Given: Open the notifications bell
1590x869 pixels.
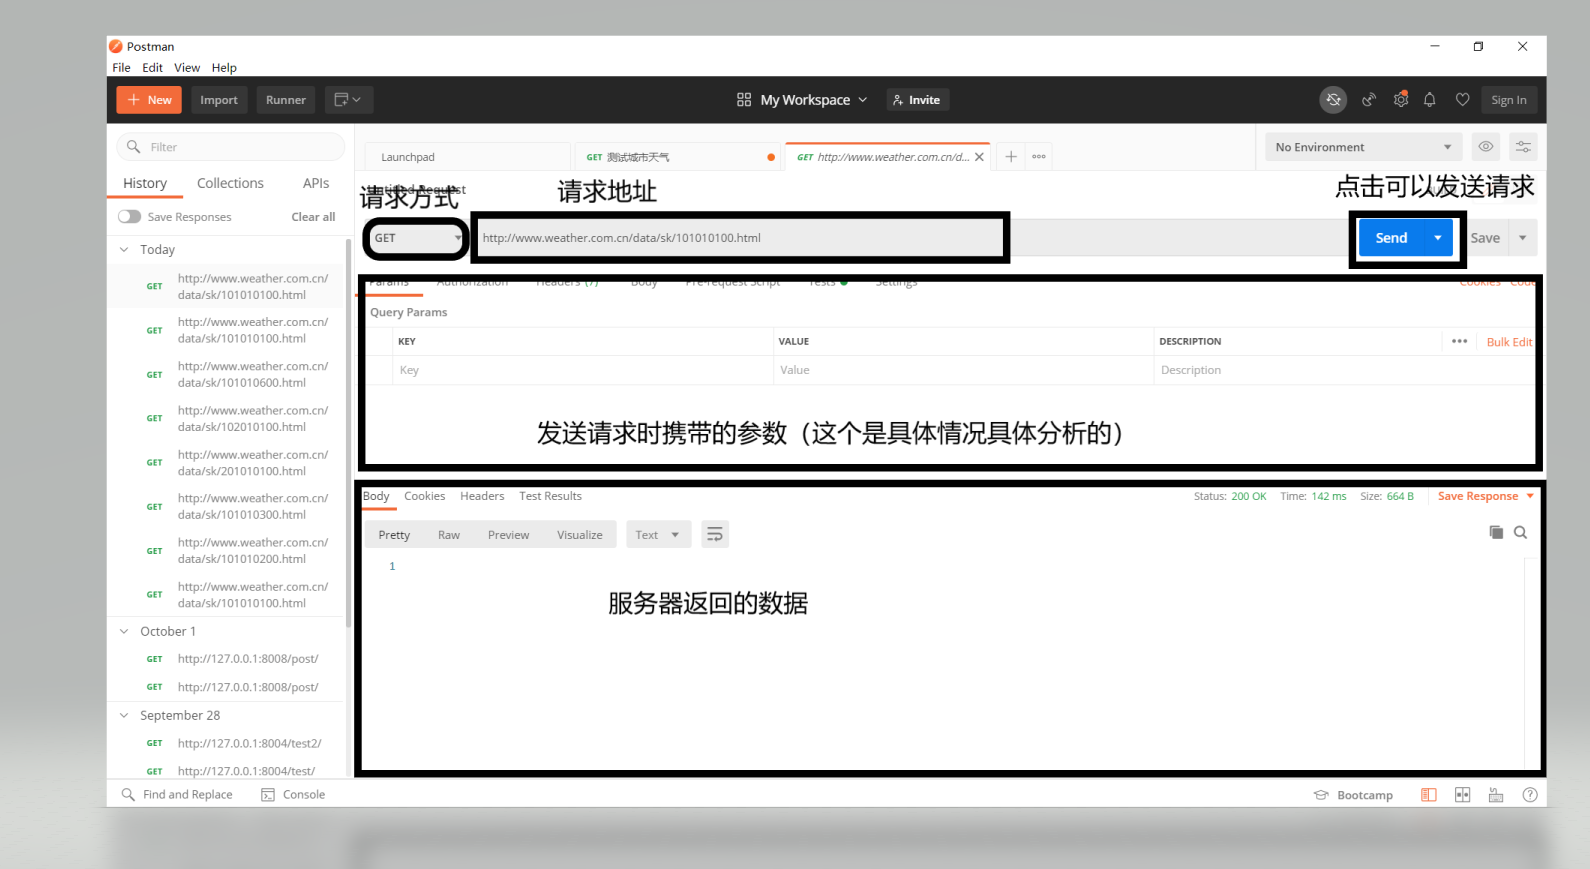Looking at the screenshot, I should tap(1430, 100).
